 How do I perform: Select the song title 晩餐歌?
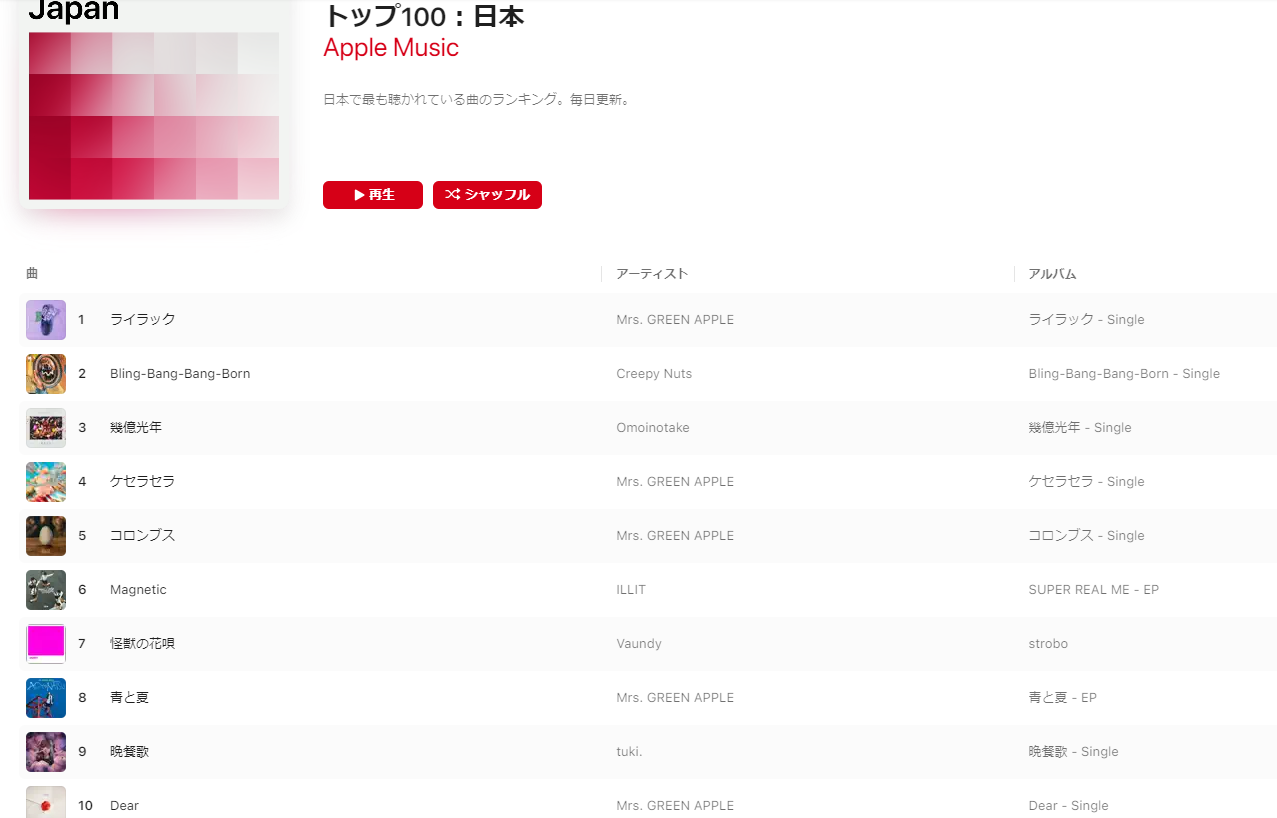click(x=129, y=752)
